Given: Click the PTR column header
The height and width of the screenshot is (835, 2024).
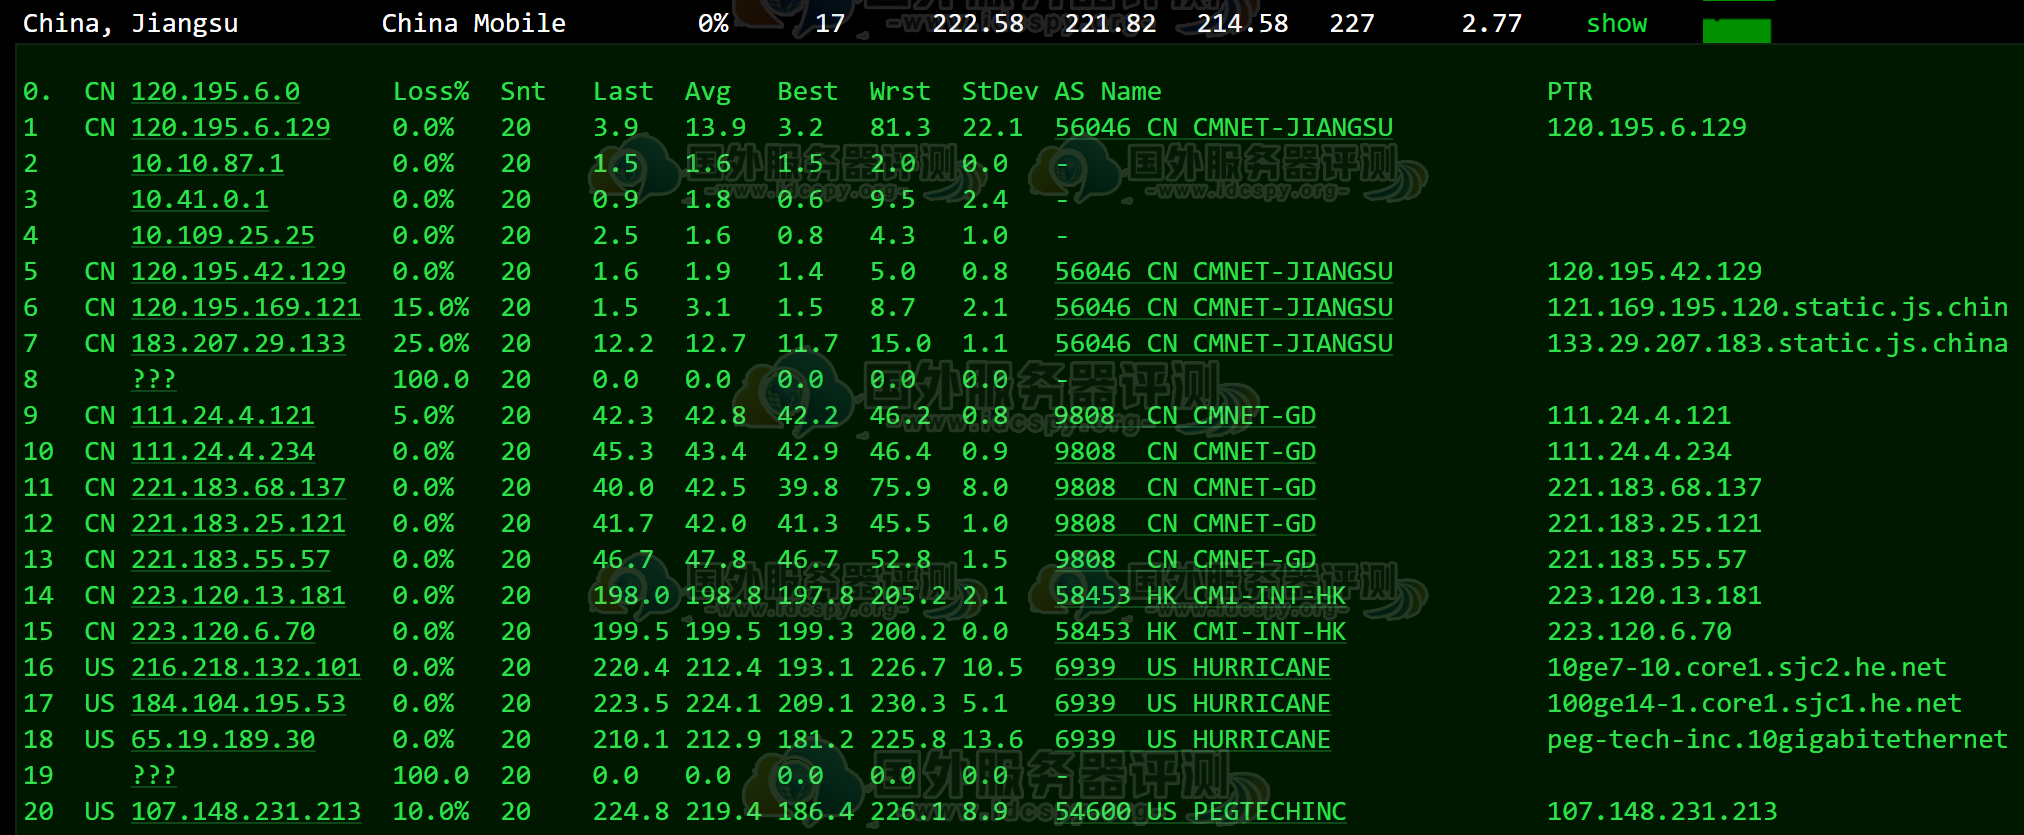Looking at the screenshot, I should pyautogui.click(x=1570, y=91).
